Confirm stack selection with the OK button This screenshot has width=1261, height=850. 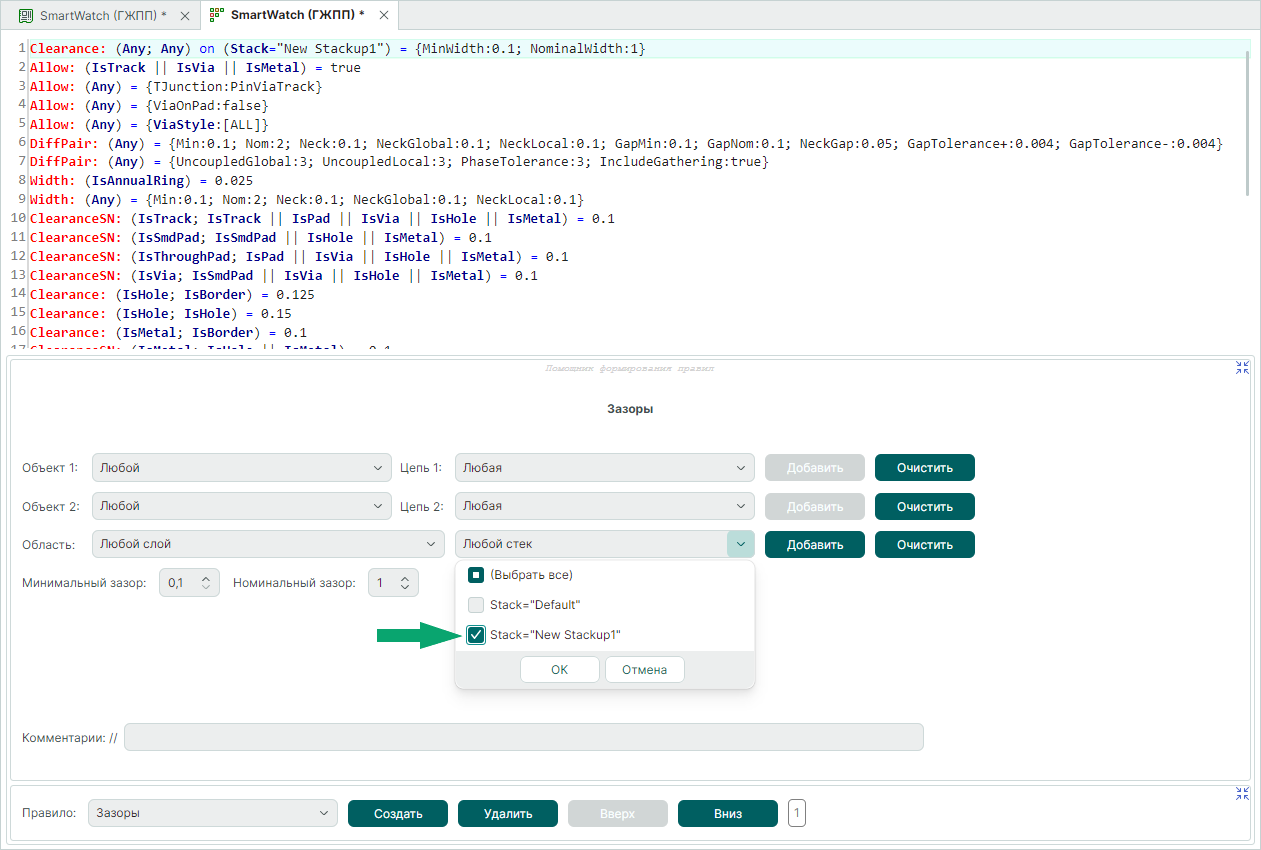[x=559, y=669]
